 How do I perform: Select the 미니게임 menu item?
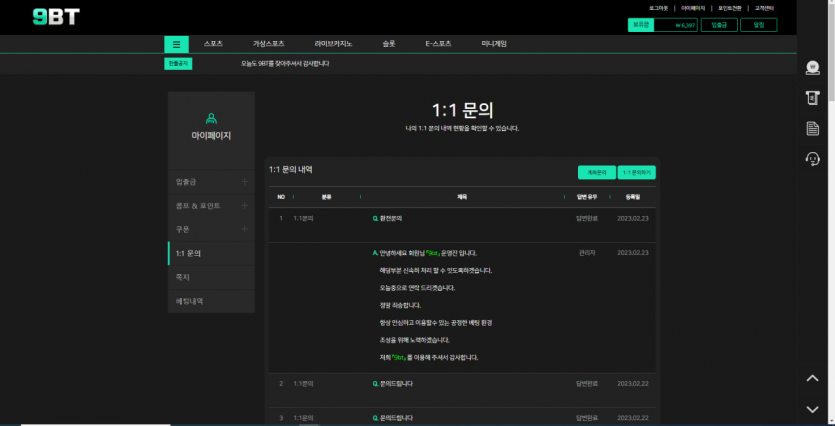click(494, 44)
